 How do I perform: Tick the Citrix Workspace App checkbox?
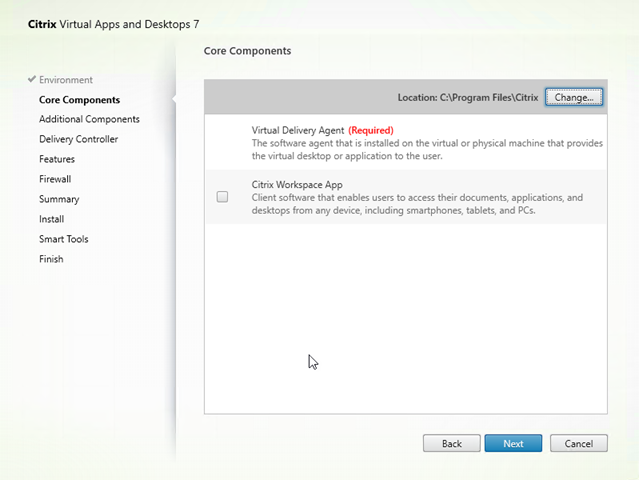[x=222, y=197]
